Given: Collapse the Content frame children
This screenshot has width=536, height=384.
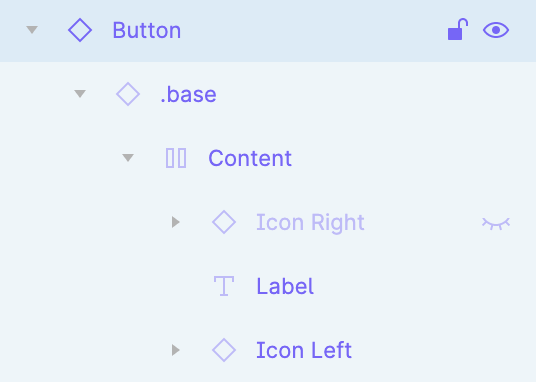Looking at the screenshot, I should coord(128,158).
